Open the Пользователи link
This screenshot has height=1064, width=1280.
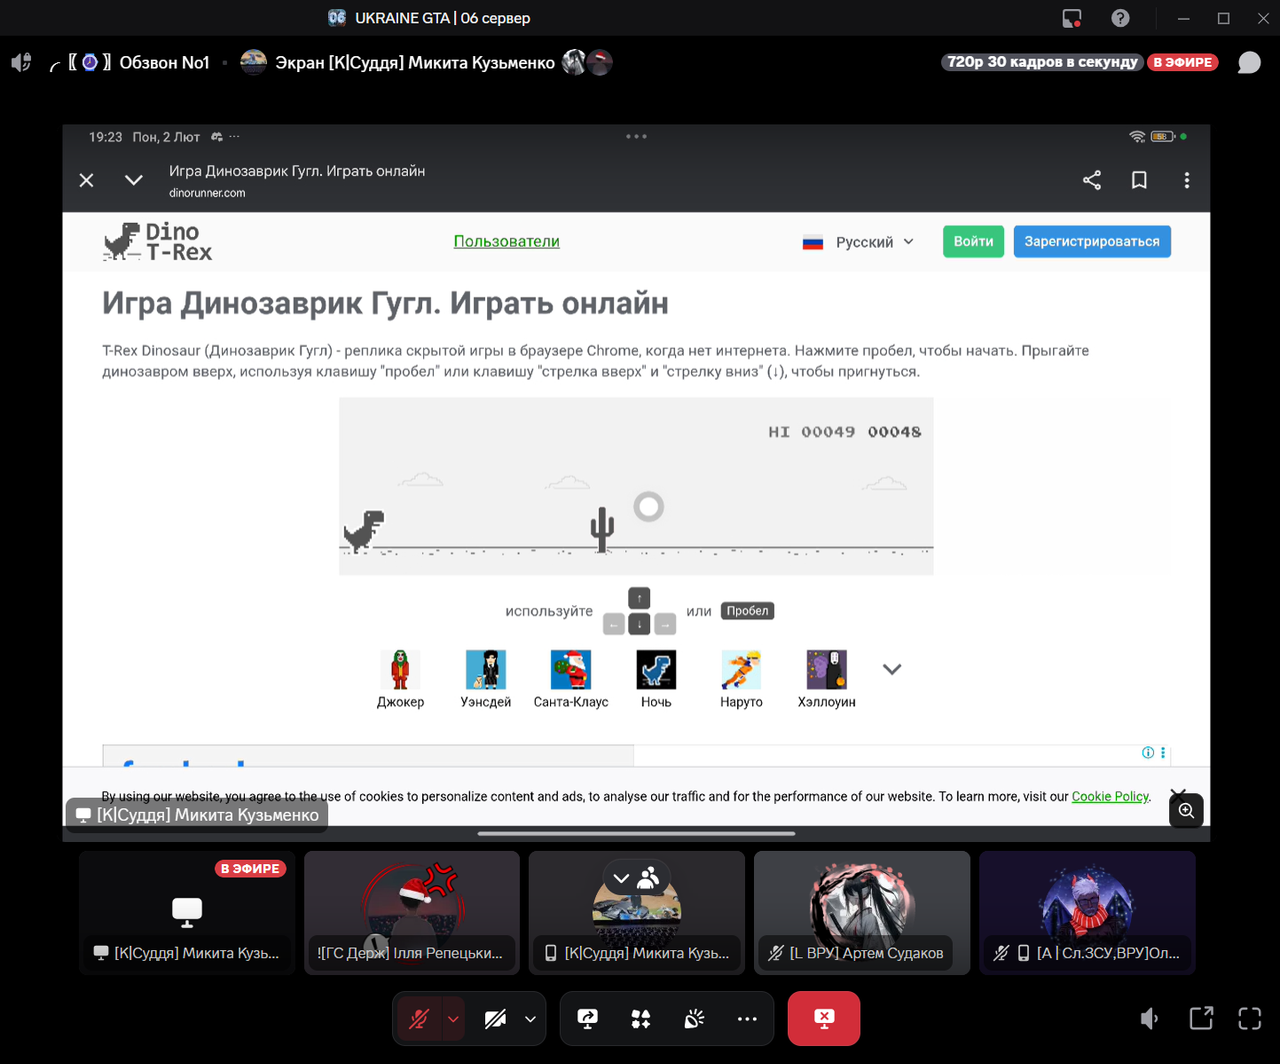[506, 241]
